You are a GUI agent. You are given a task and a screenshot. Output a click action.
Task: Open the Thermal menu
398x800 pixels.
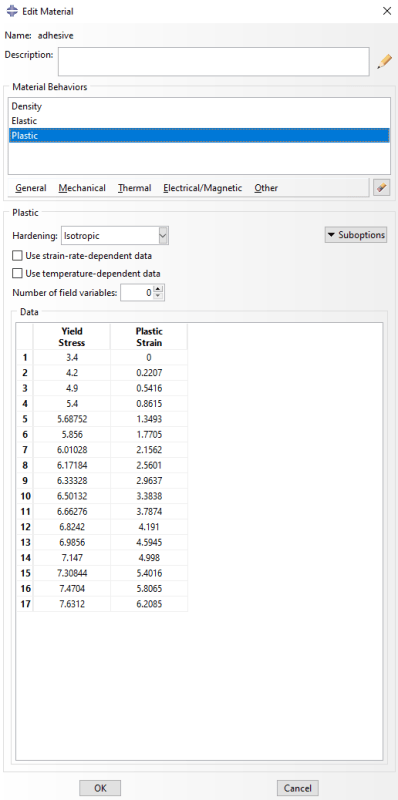pos(134,188)
